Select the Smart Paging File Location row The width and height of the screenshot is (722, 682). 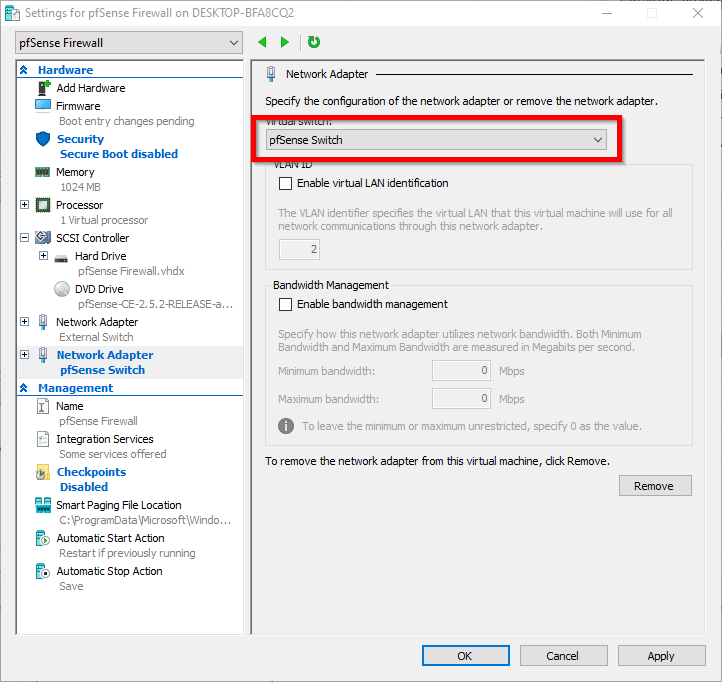(119, 505)
